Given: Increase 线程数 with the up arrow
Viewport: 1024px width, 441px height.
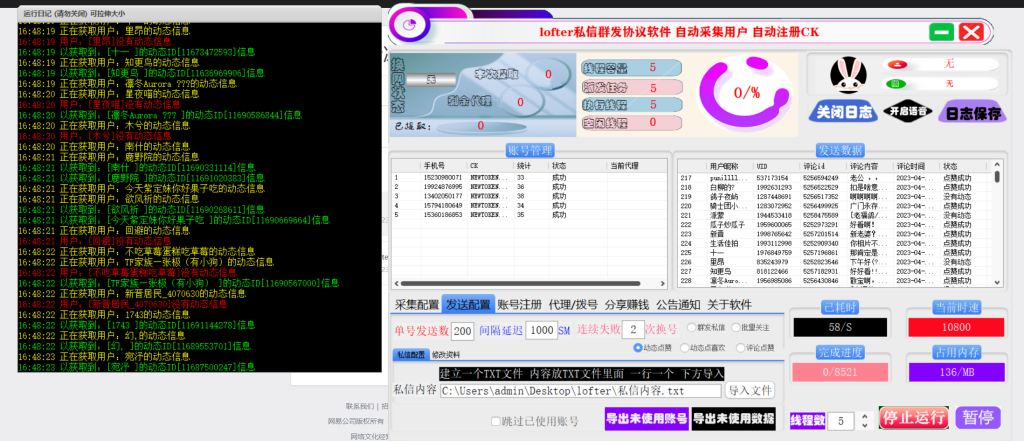Looking at the screenshot, I should tap(864, 416).
